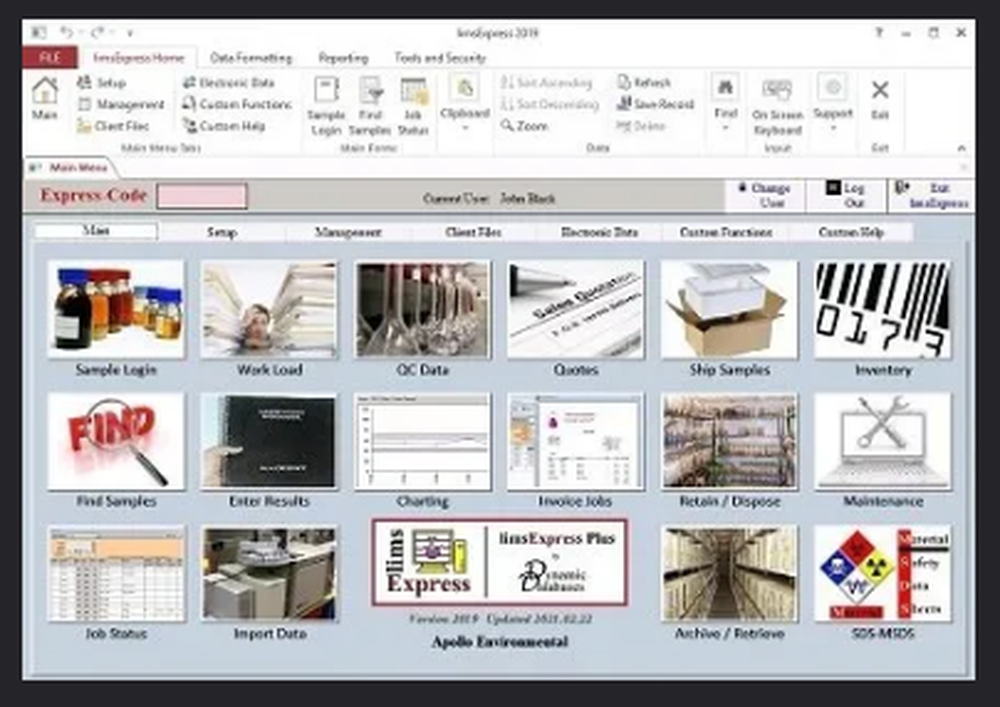Switch to Data Formatting ribbon tab
Screen dimensions: 1000x707
(251, 58)
